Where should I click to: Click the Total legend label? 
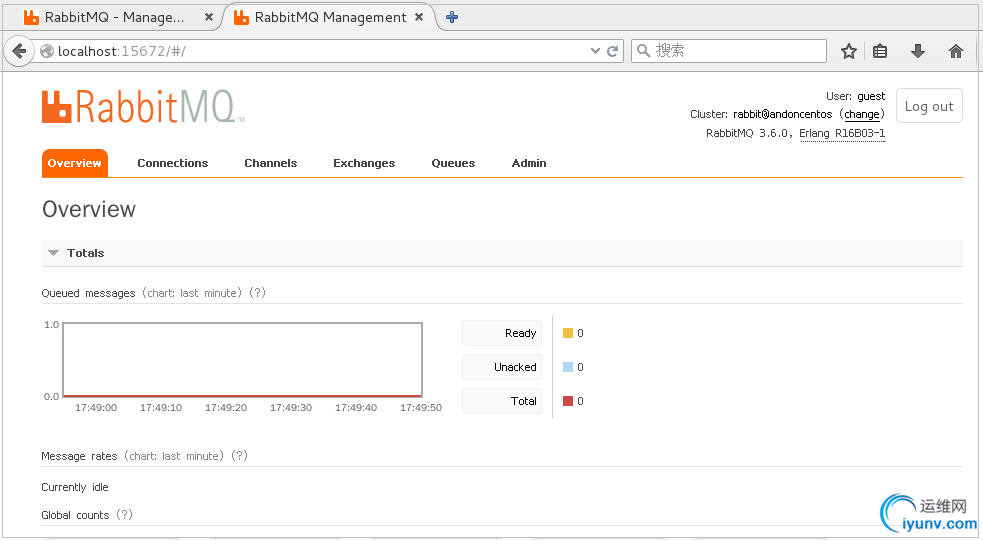click(502, 401)
